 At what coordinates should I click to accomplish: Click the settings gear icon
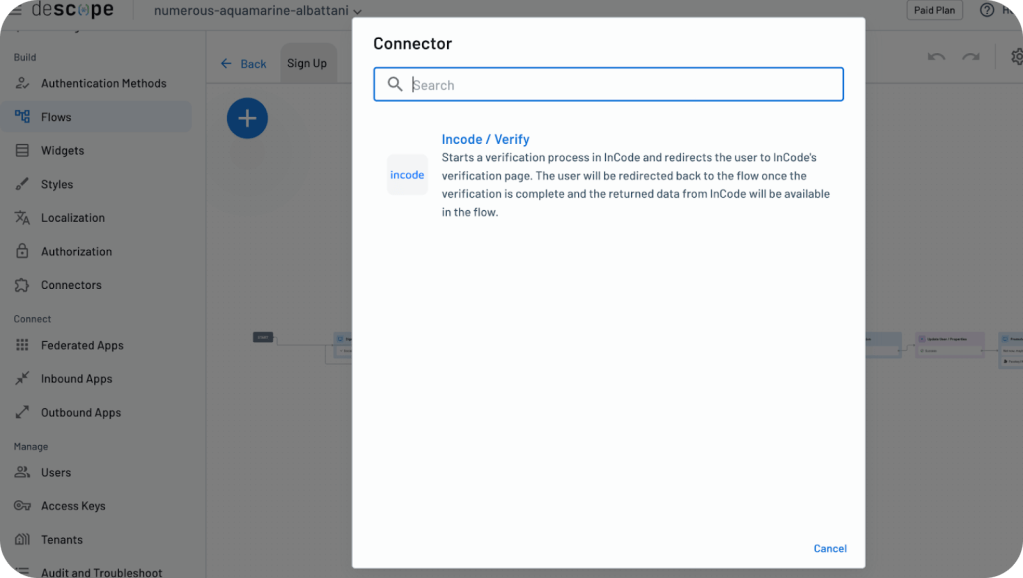(1016, 57)
